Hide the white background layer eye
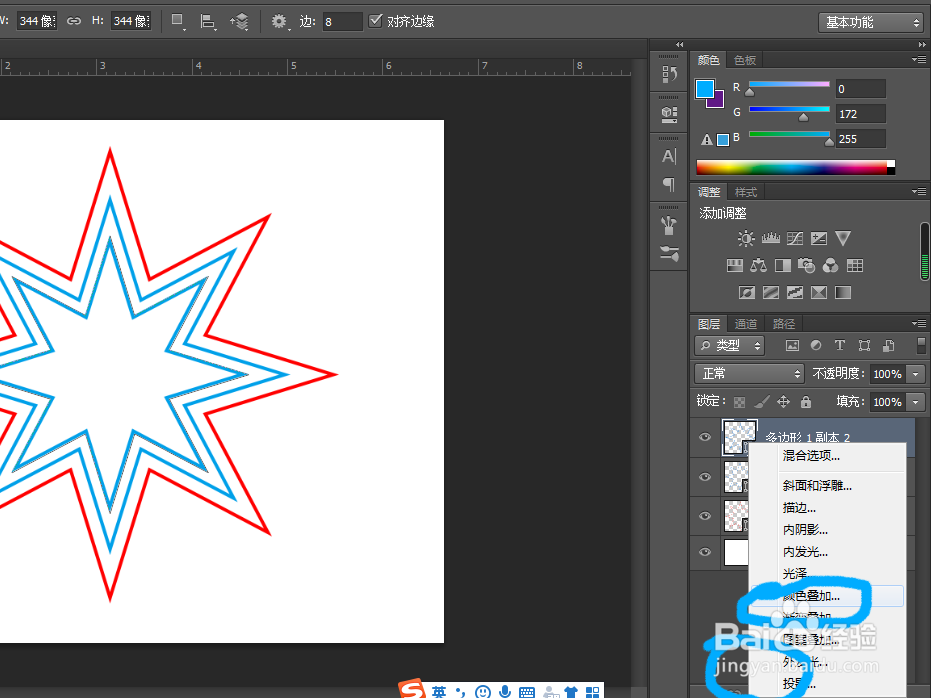The width and height of the screenshot is (931, 698). pos(705,552)
